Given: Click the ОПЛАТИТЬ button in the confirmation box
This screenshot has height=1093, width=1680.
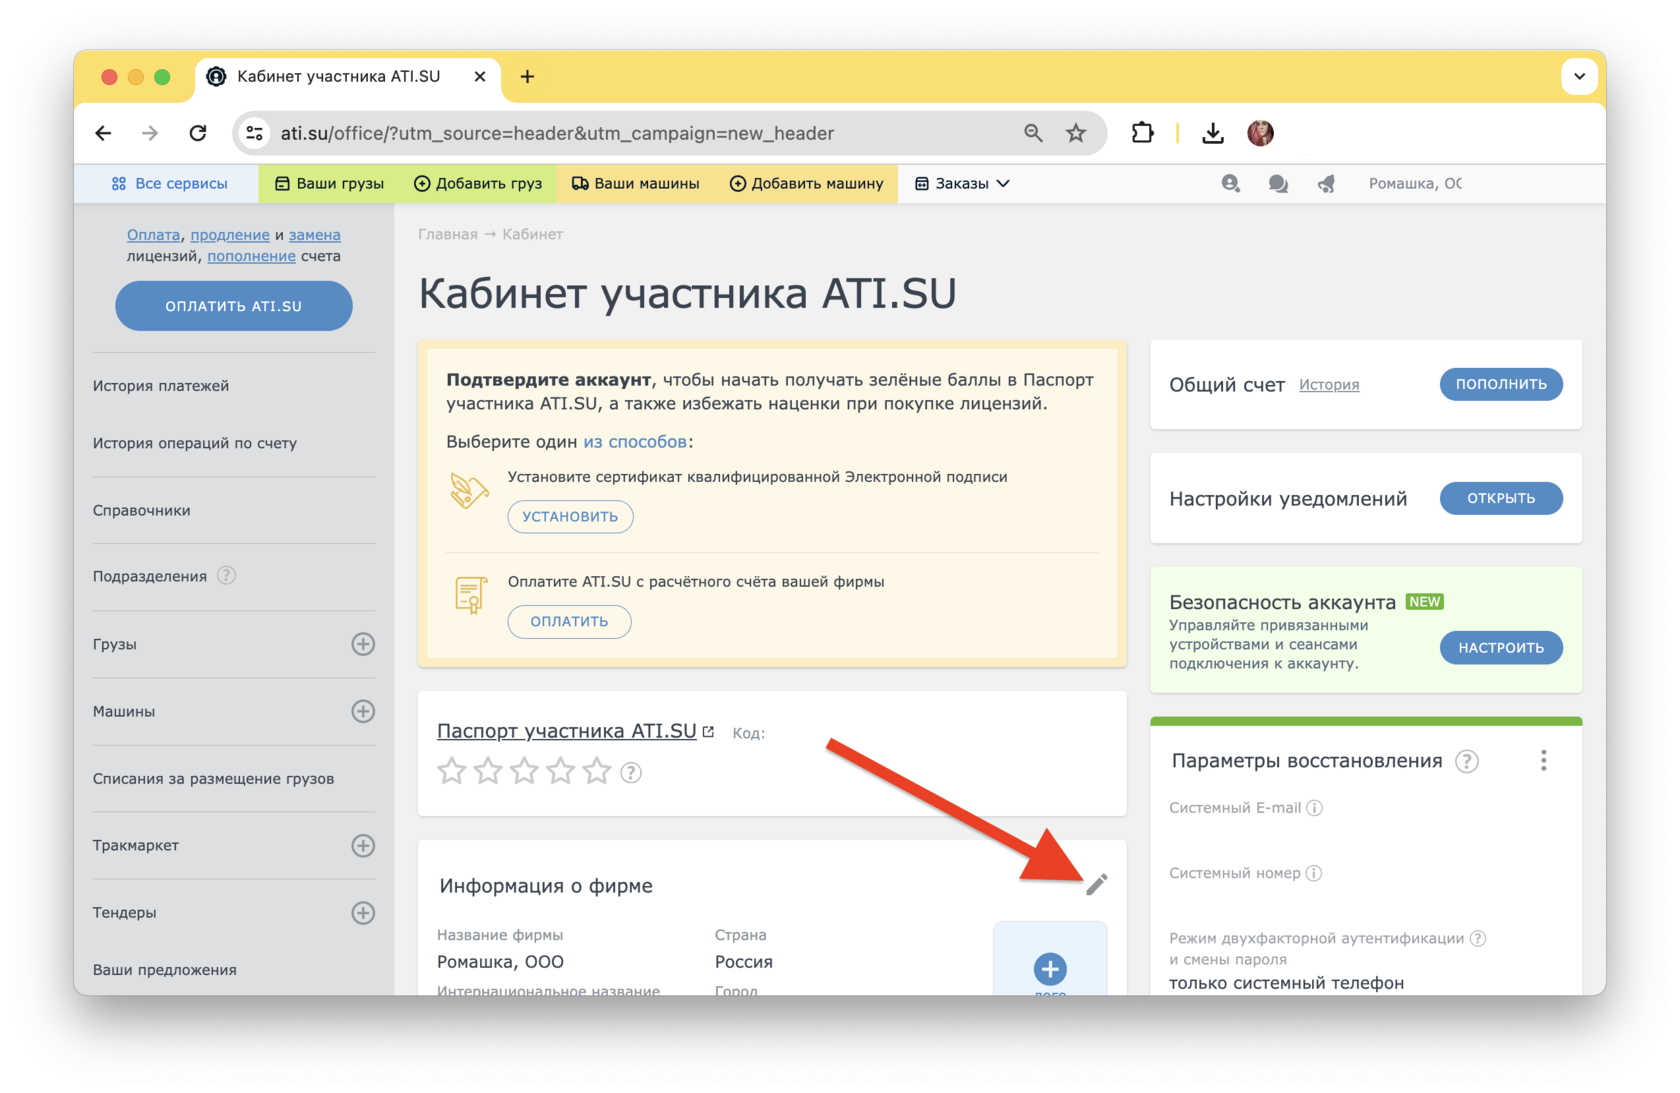Looking at the screenshot, I should [569, 622].
